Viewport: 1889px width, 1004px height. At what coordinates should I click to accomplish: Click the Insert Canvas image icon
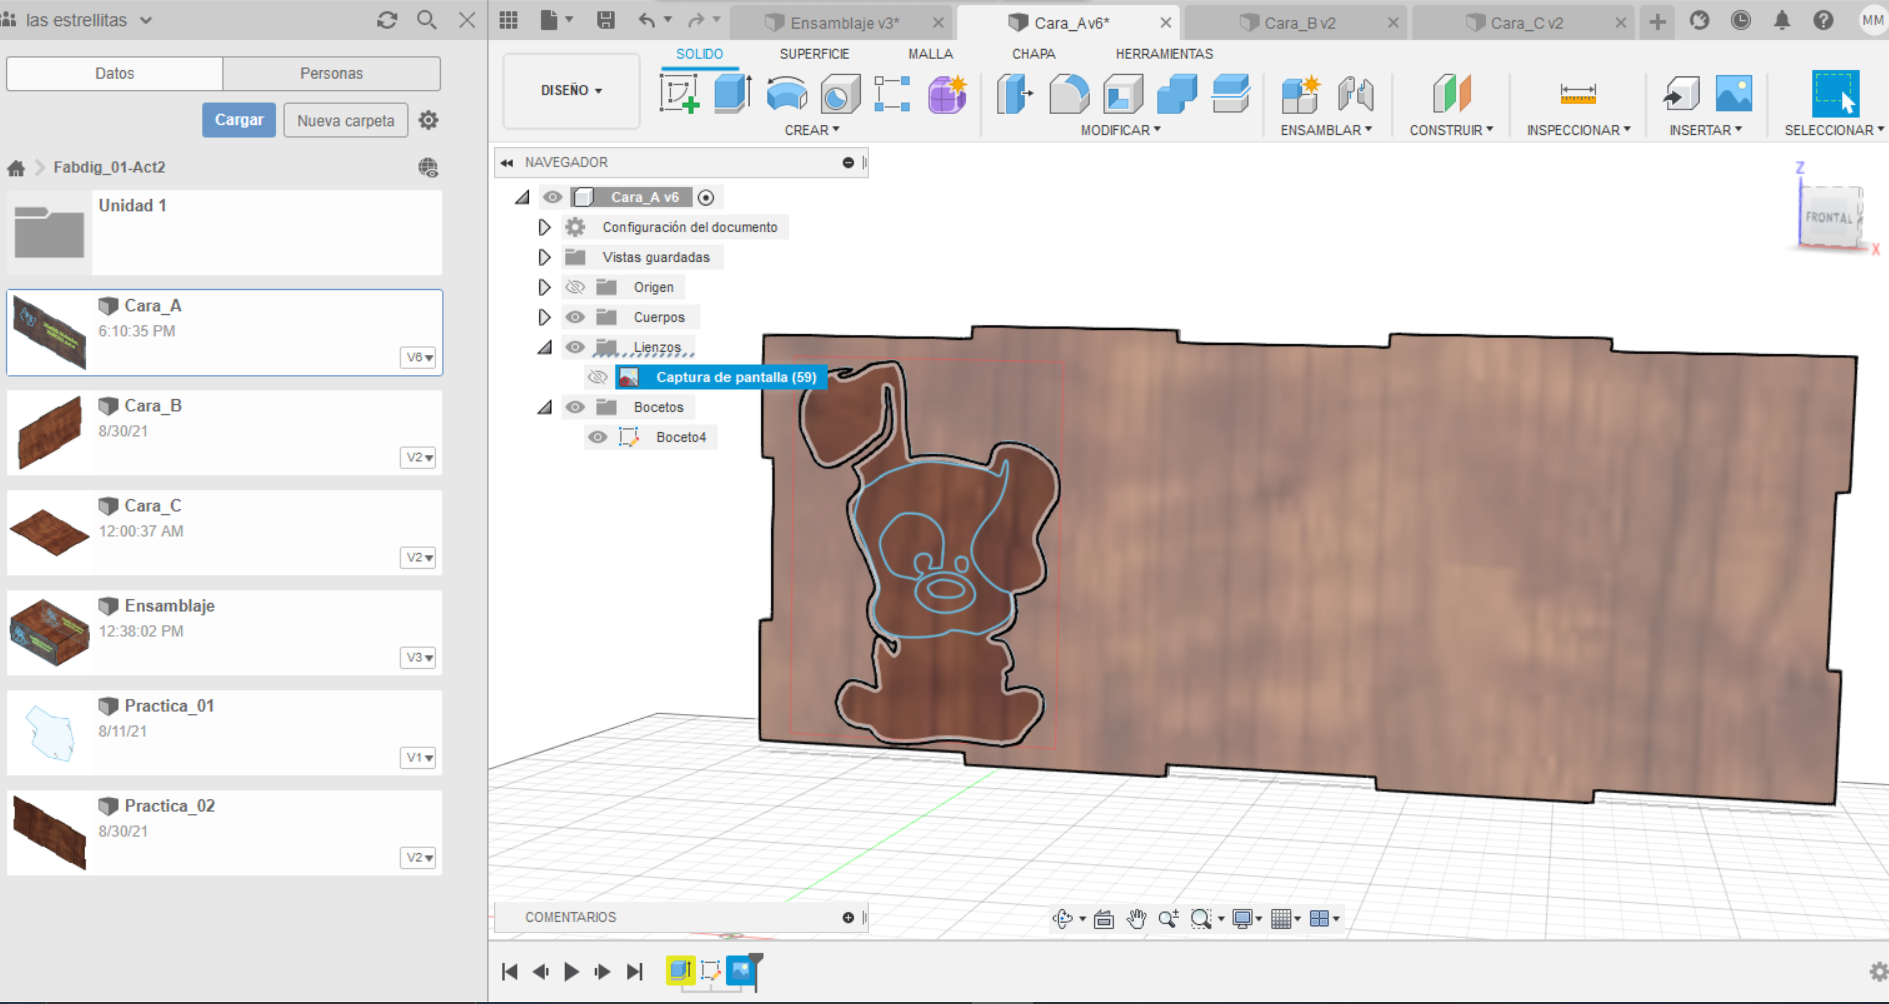click(x=1734, y=94)
